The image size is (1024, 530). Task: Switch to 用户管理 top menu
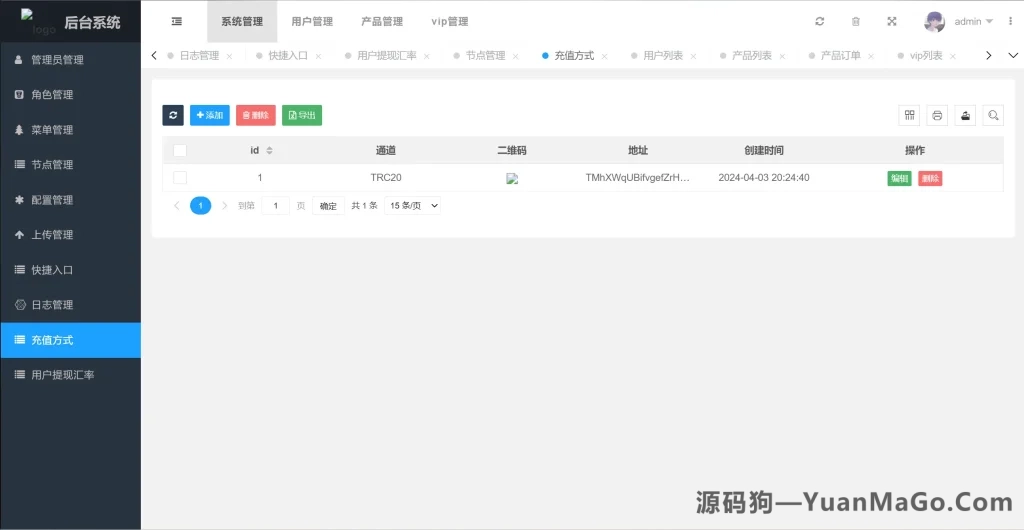pyautogui.click(x=312, y=22)
